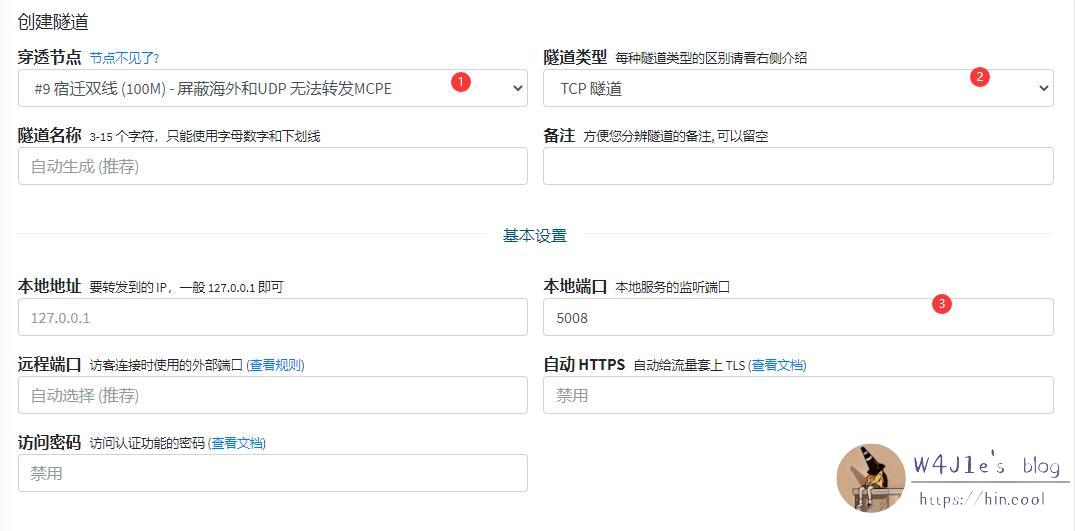Click the 本地端口 field showing 5008

tap(797, 317)
